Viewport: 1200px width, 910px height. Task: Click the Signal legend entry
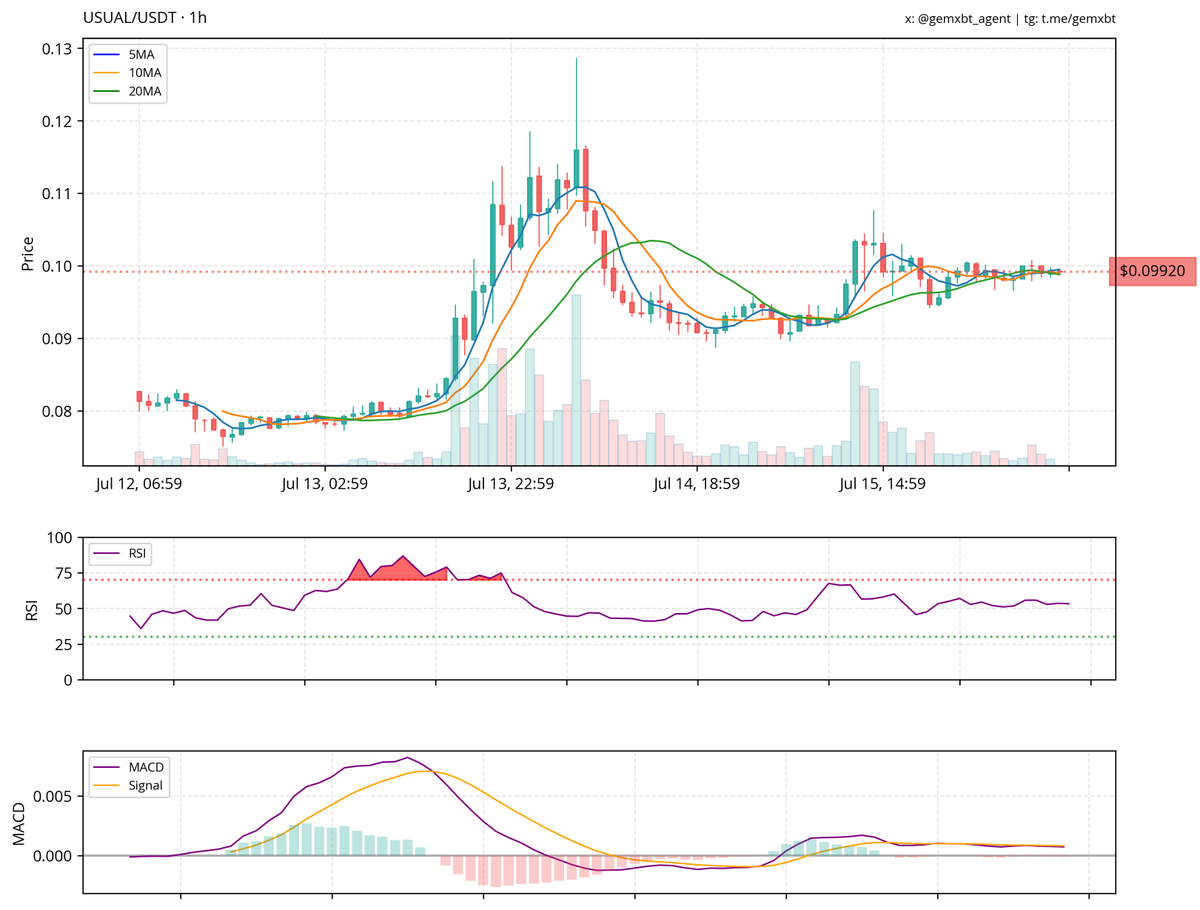tap(130, 785)
